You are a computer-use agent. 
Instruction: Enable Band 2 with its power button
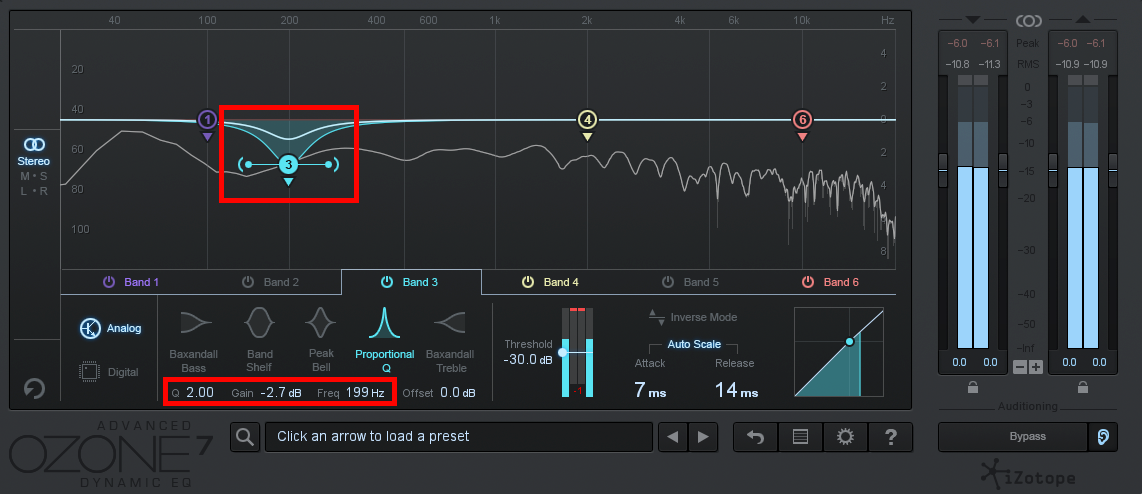(248, 281)
